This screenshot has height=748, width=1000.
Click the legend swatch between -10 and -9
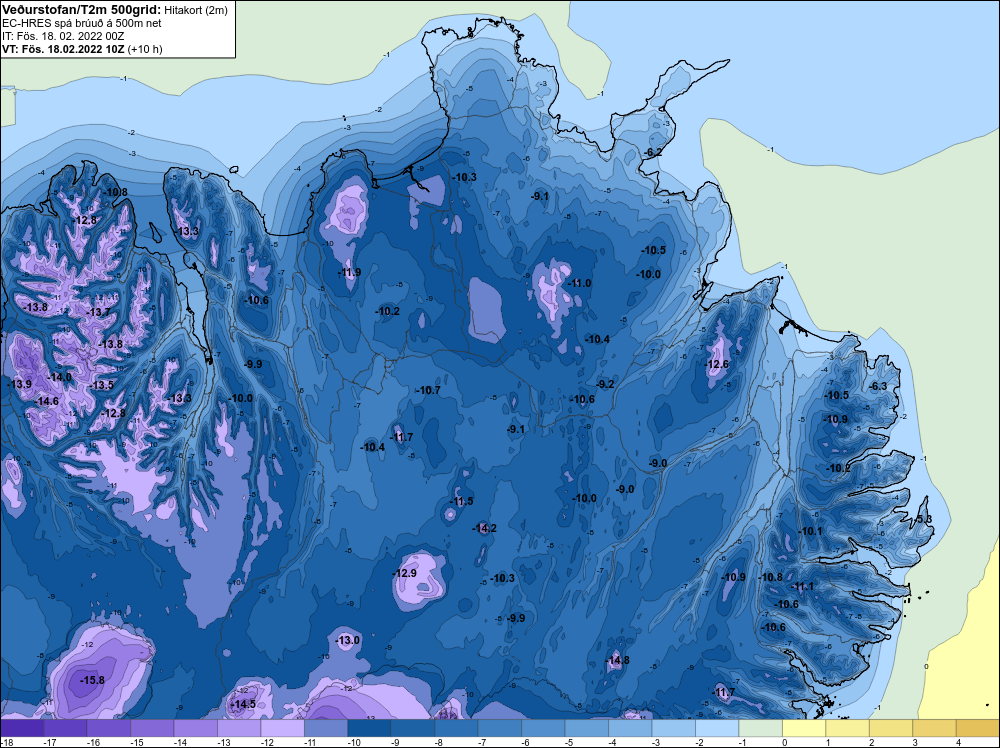point(369,728)
